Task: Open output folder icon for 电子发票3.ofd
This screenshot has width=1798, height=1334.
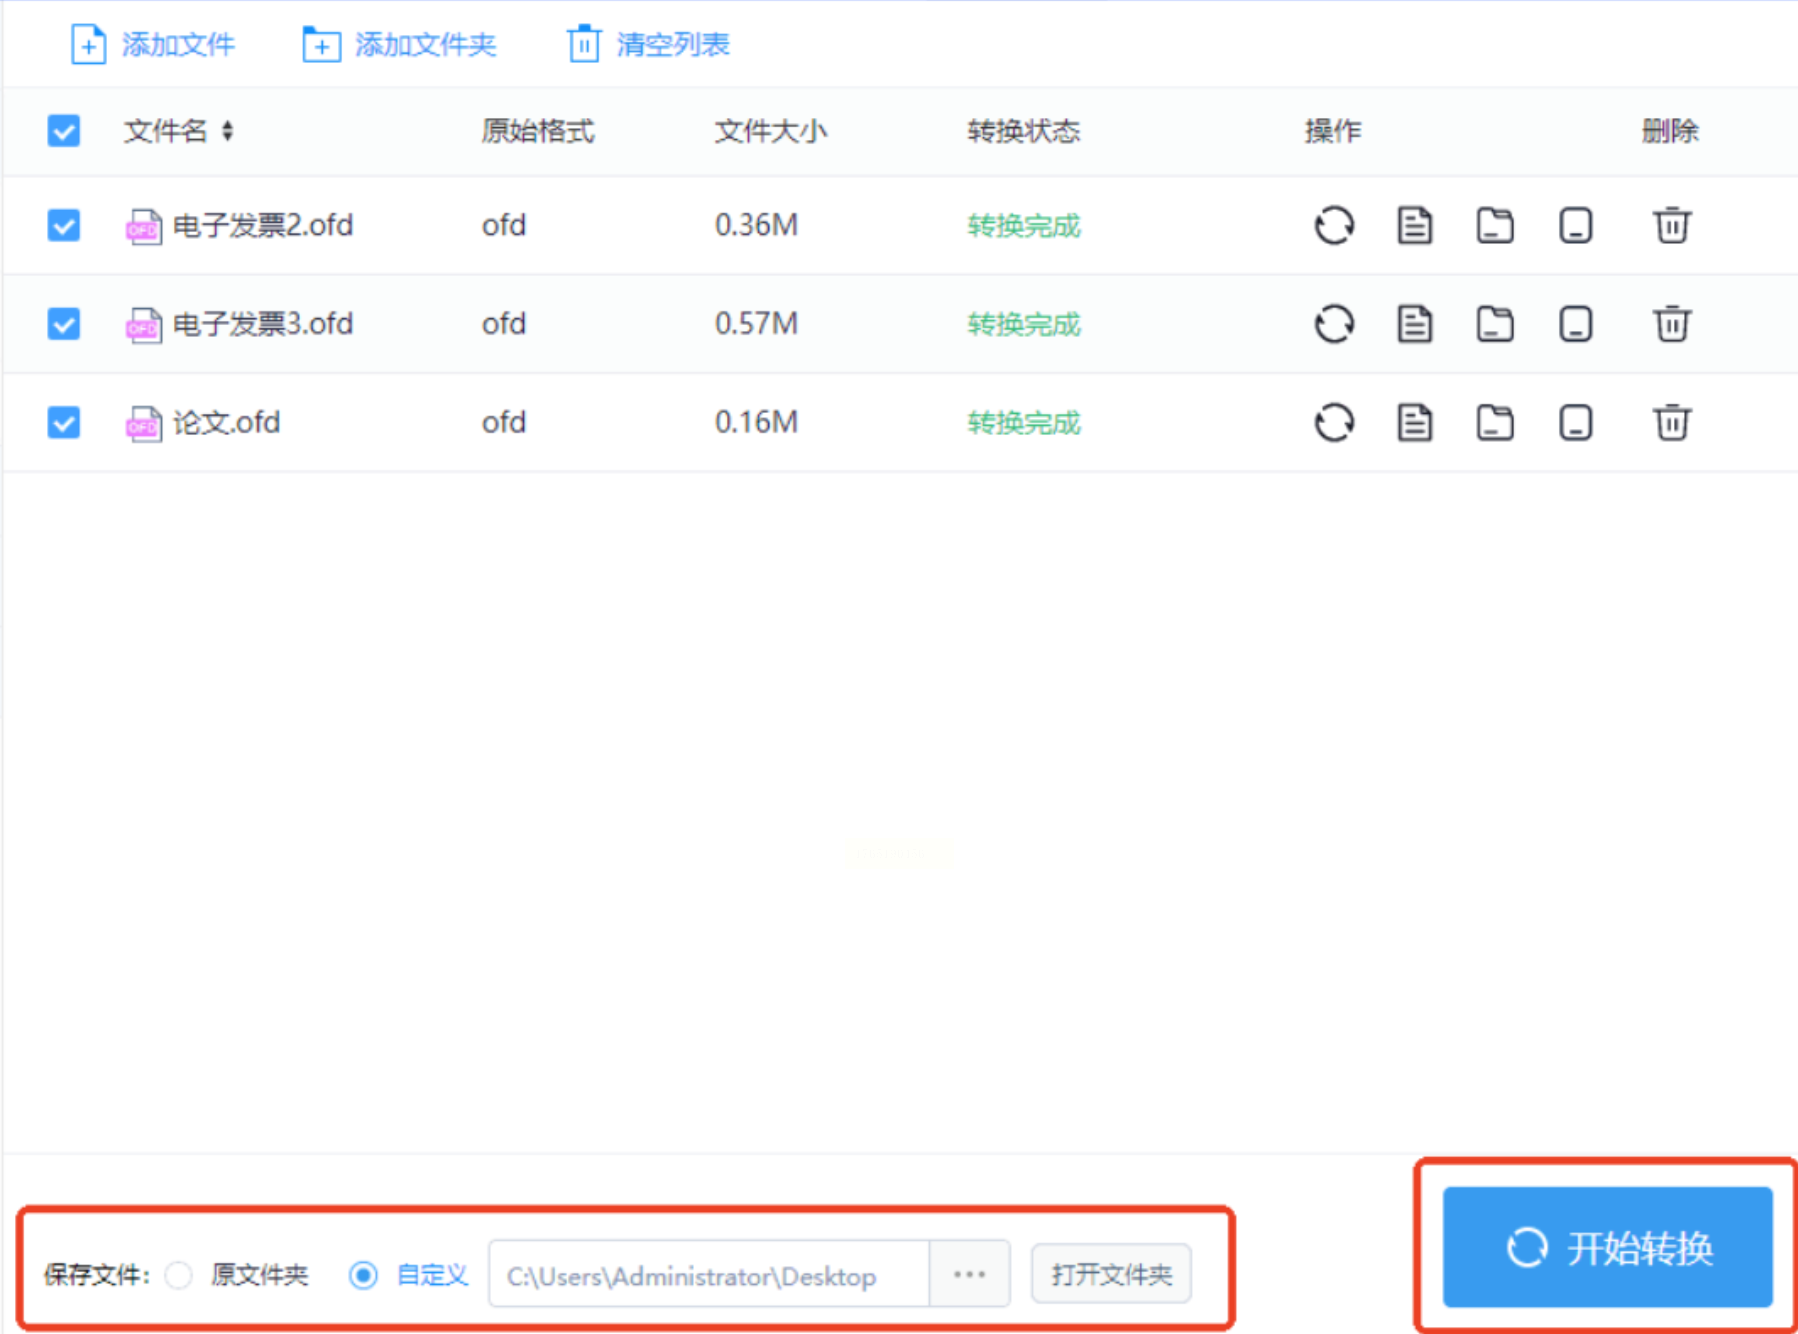Action: pos(1494,324)
